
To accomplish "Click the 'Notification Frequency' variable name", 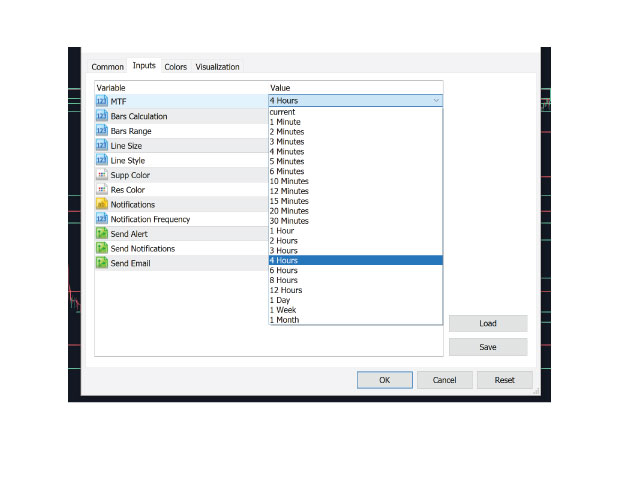I will [150, 219].
